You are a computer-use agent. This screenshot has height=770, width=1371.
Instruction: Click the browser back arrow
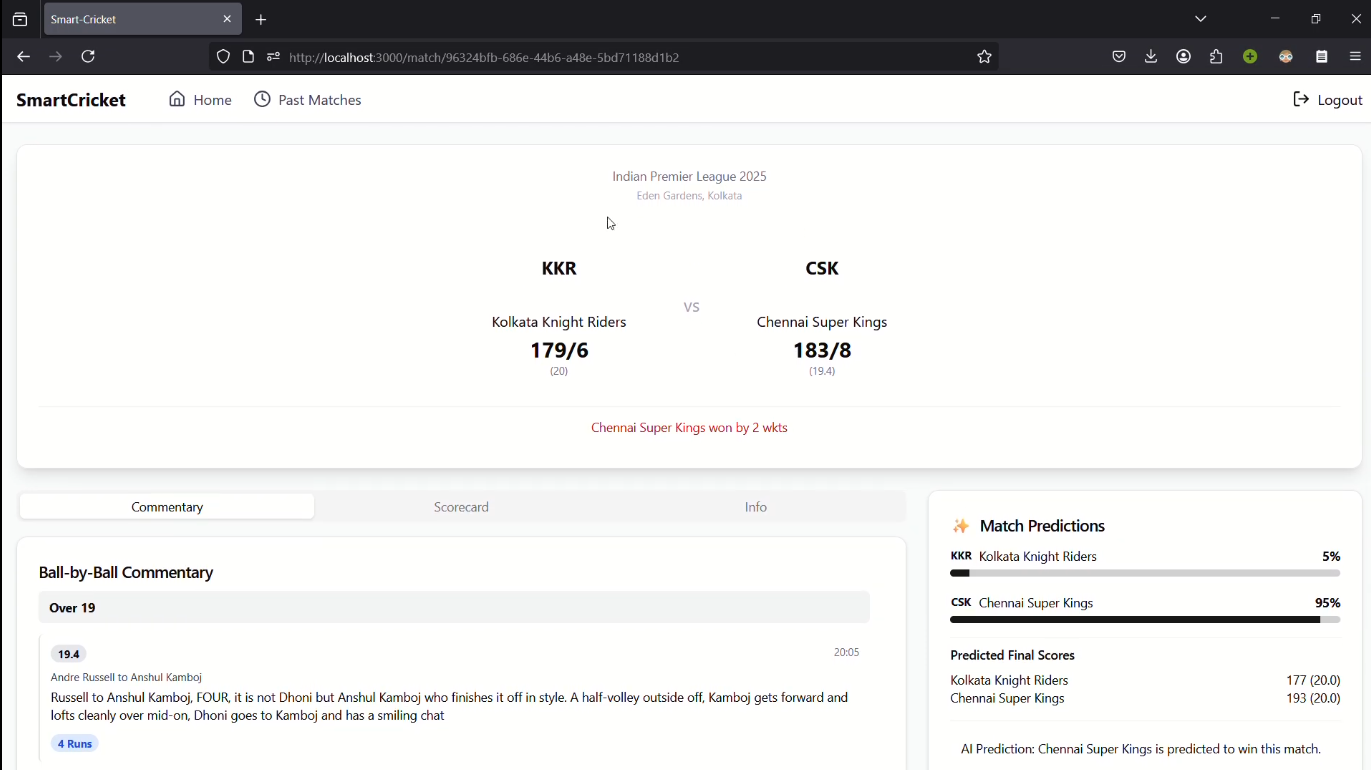tap(23, 57)
